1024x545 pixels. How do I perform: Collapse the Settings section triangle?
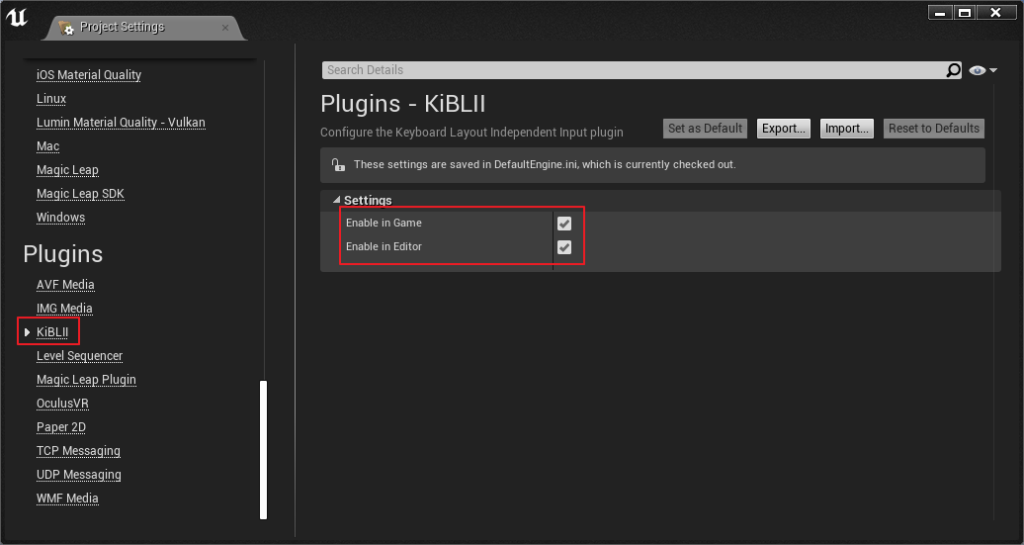336,200
